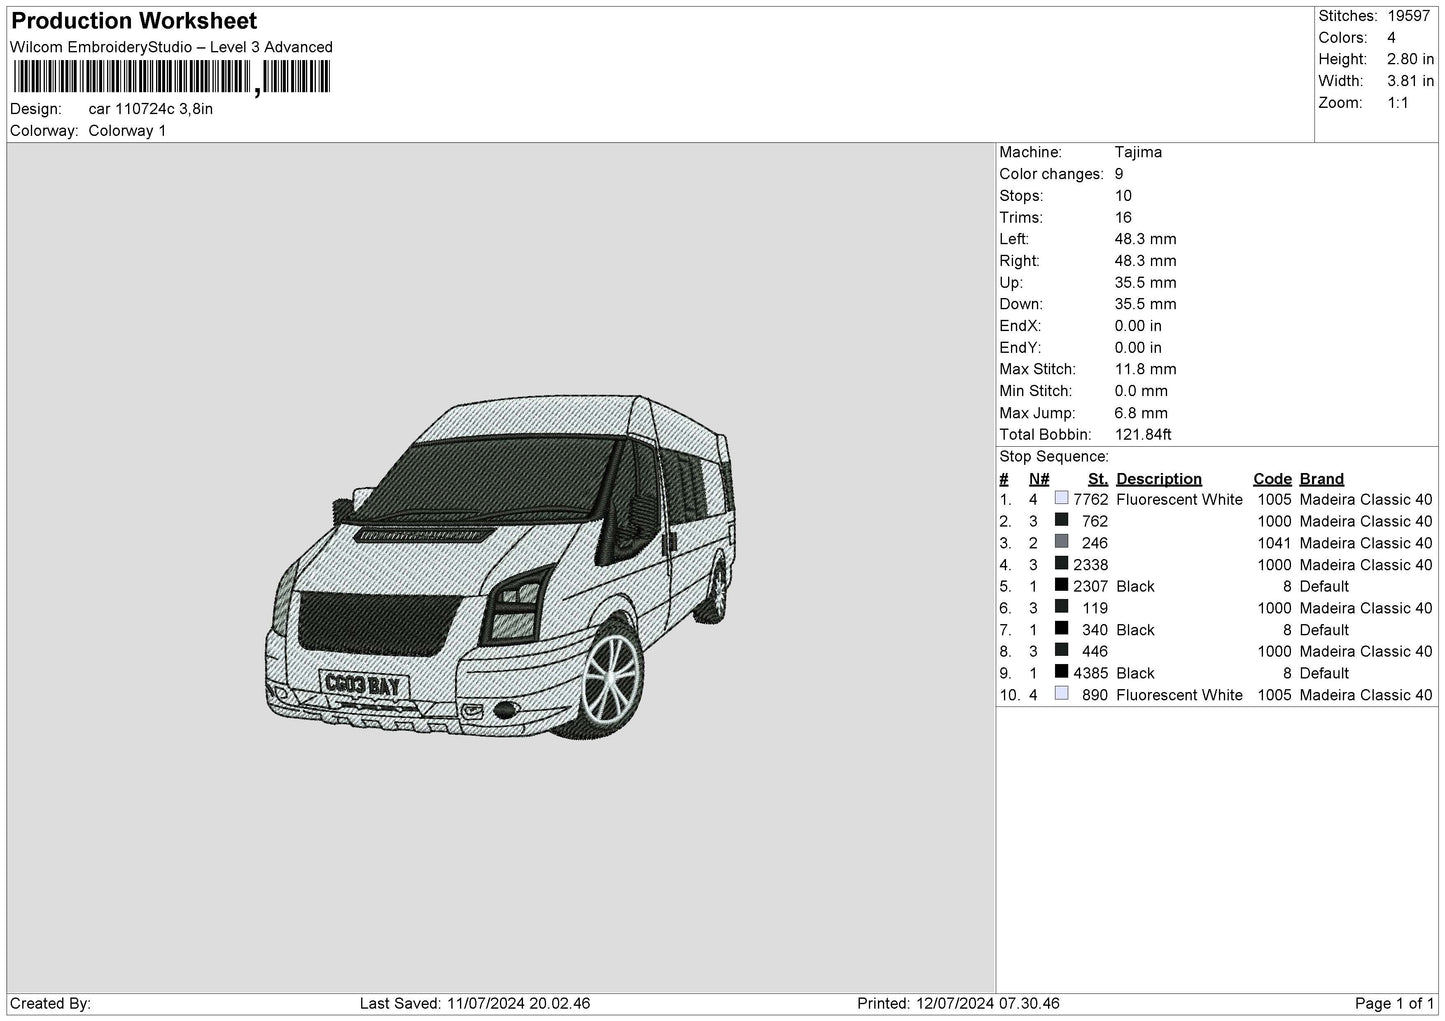Click the color swatch in stop row 4

click(1062, 564)
